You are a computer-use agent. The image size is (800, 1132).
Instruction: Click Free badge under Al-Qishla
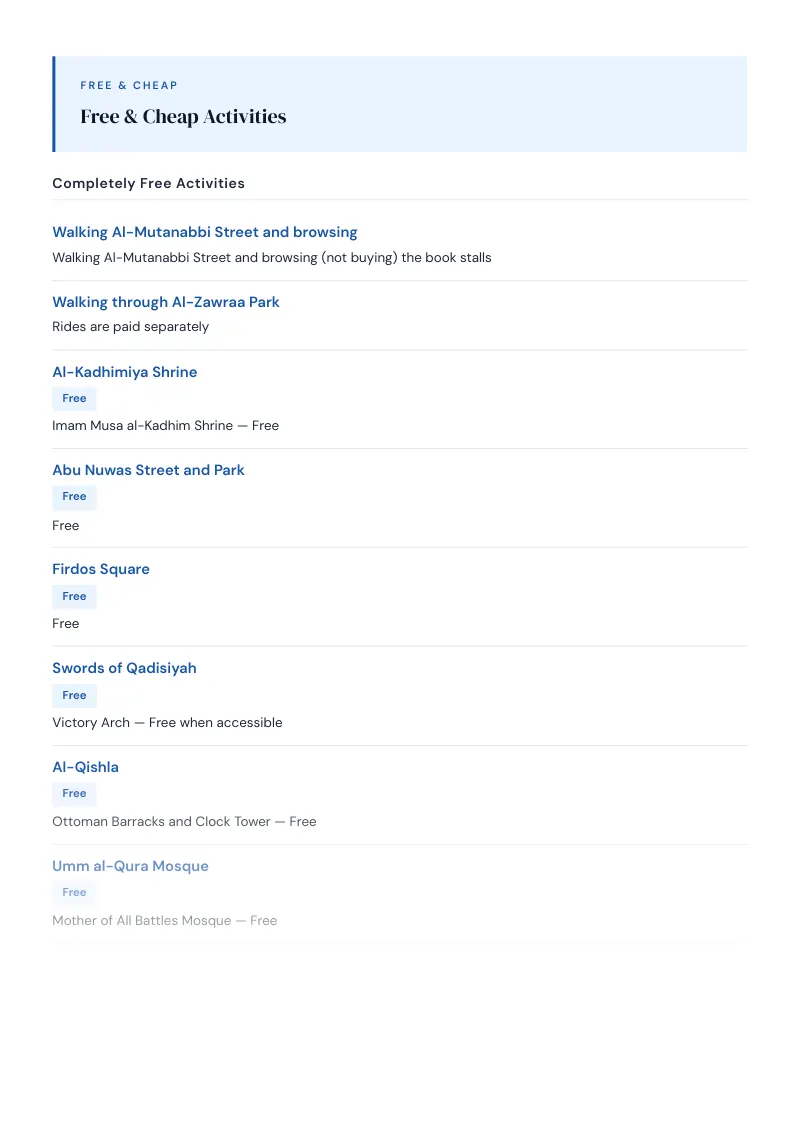(74, 793)
